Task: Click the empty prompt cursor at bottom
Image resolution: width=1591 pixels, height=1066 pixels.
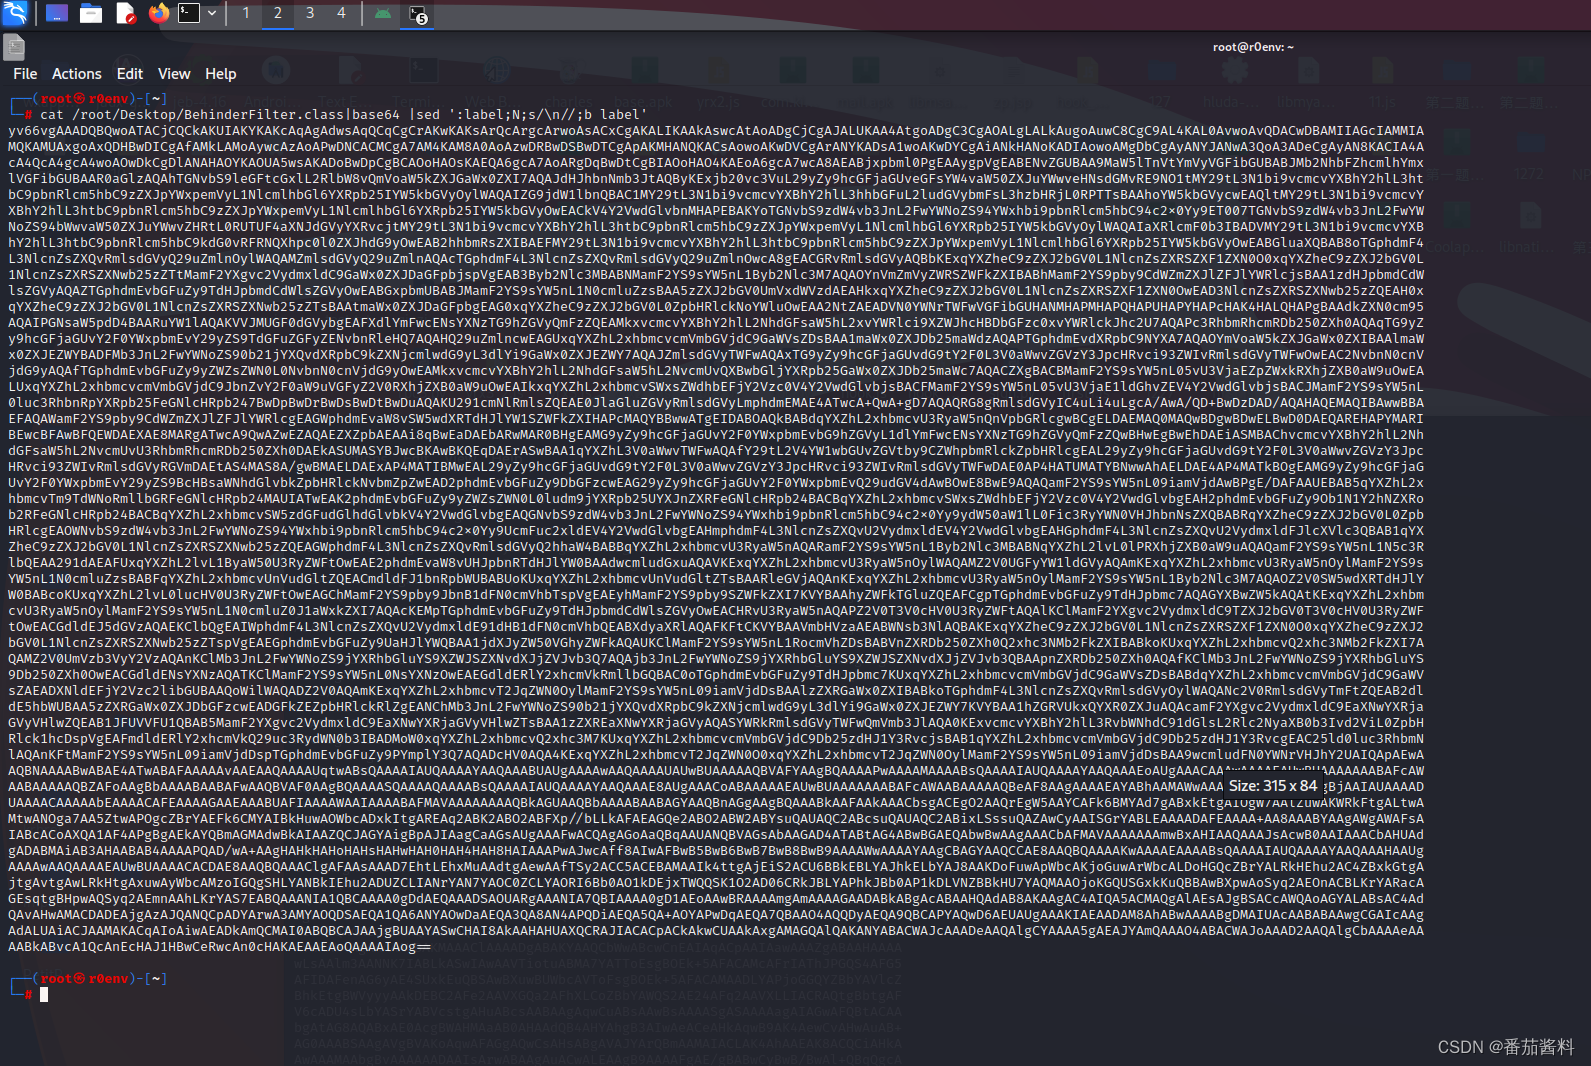Action: coord(44,995)
